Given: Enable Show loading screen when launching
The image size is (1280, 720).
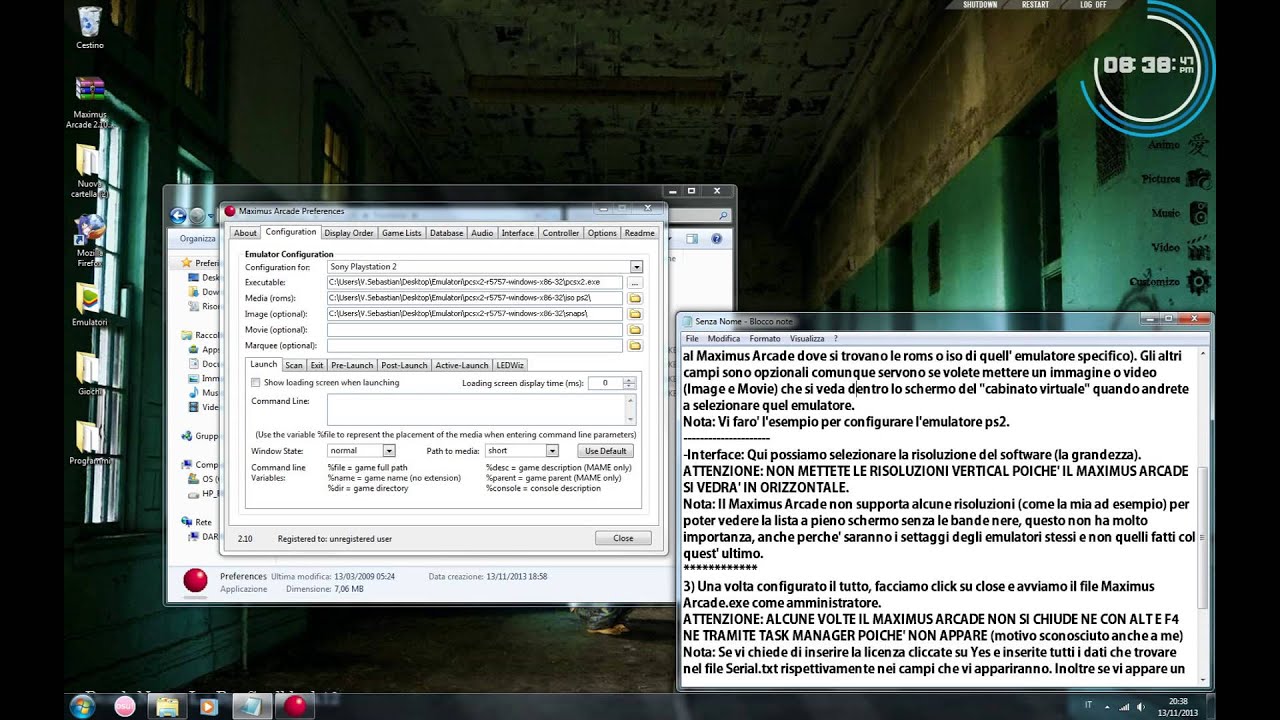Looking at the screenshot, I should click(x=255, y=383).
